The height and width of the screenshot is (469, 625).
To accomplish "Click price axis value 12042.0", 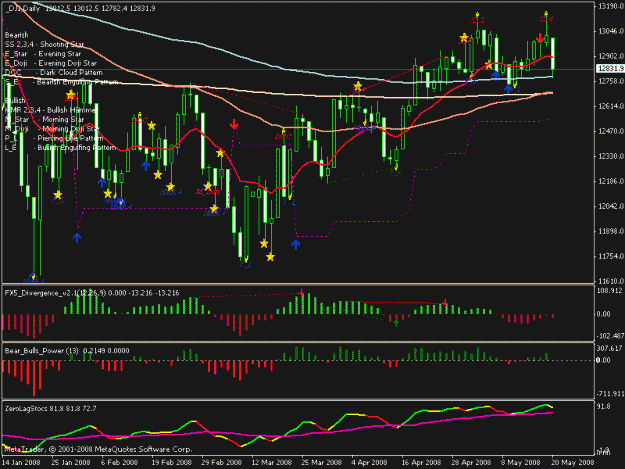I will 611,206.
